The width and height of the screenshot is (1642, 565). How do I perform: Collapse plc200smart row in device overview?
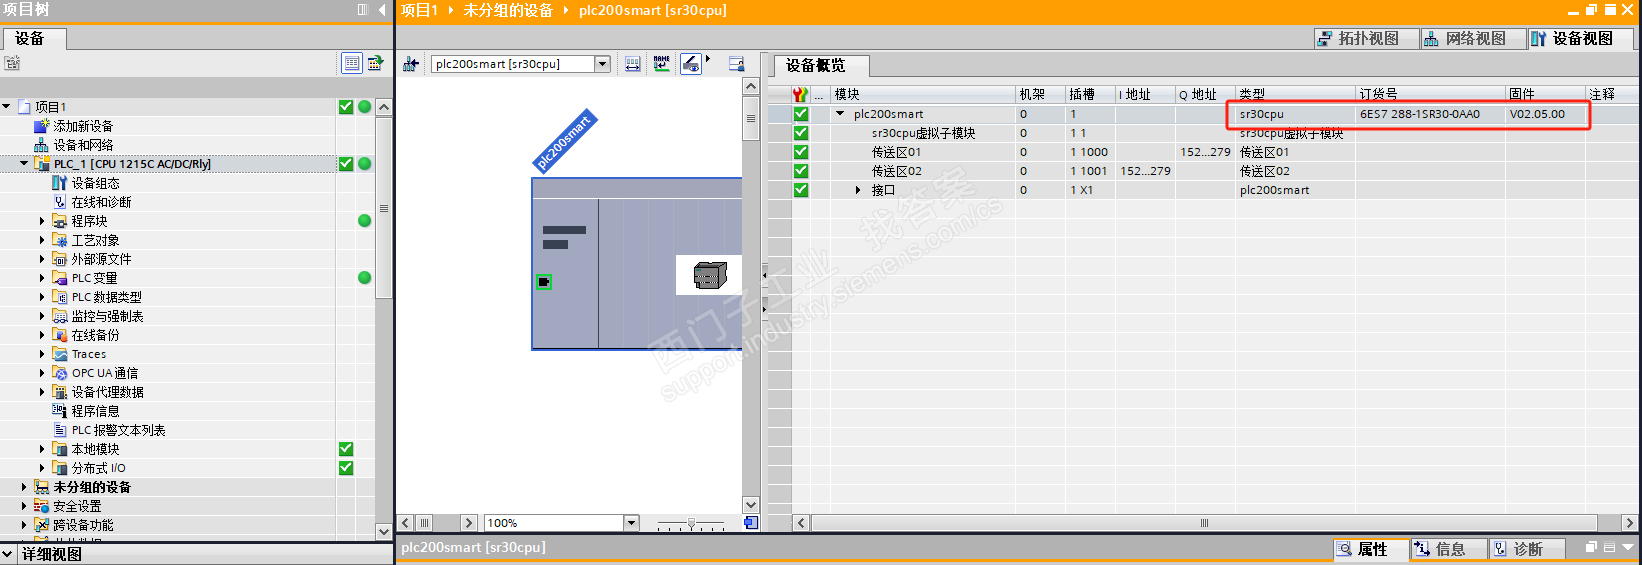pyautogui.click(x=841, y=114)
